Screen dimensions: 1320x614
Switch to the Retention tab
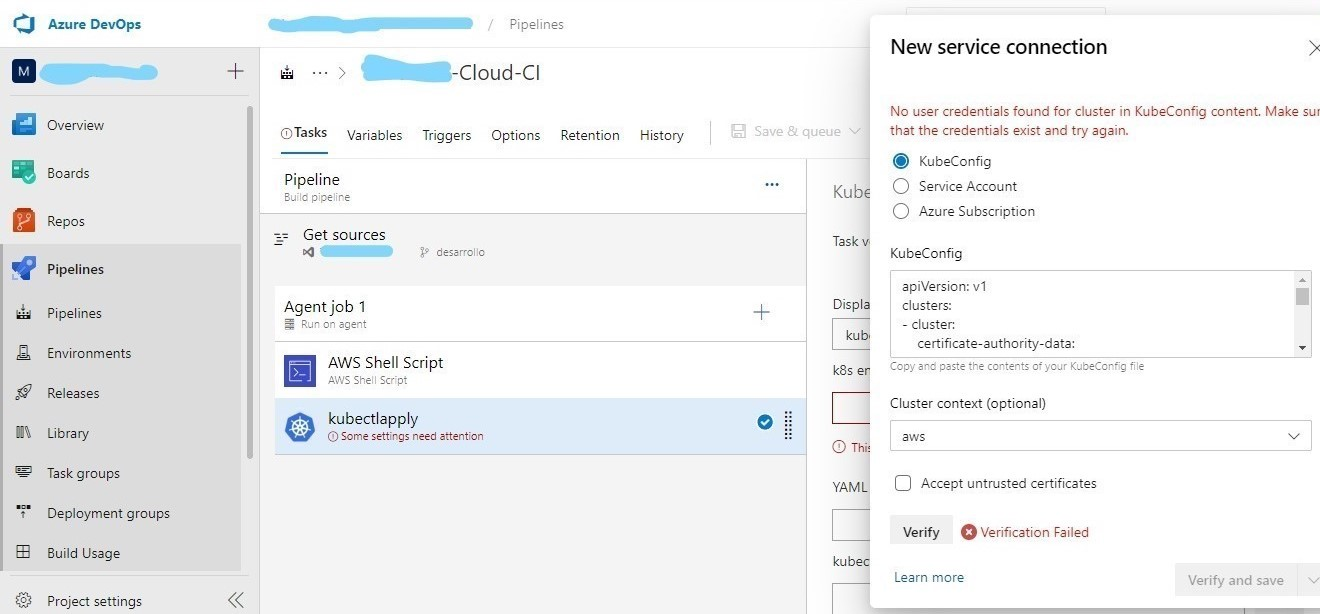(x=590, y=135)
